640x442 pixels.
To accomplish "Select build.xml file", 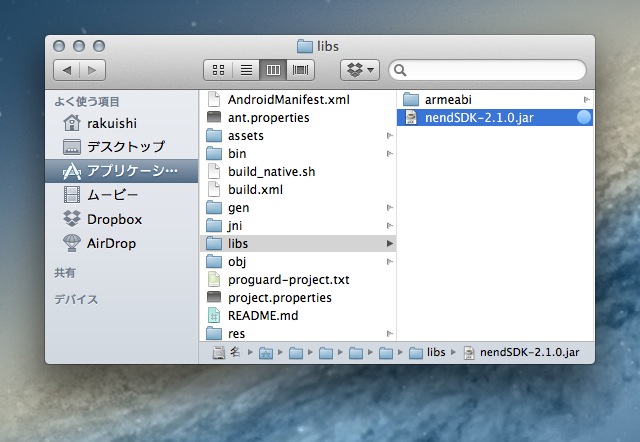I will point(298,189).
